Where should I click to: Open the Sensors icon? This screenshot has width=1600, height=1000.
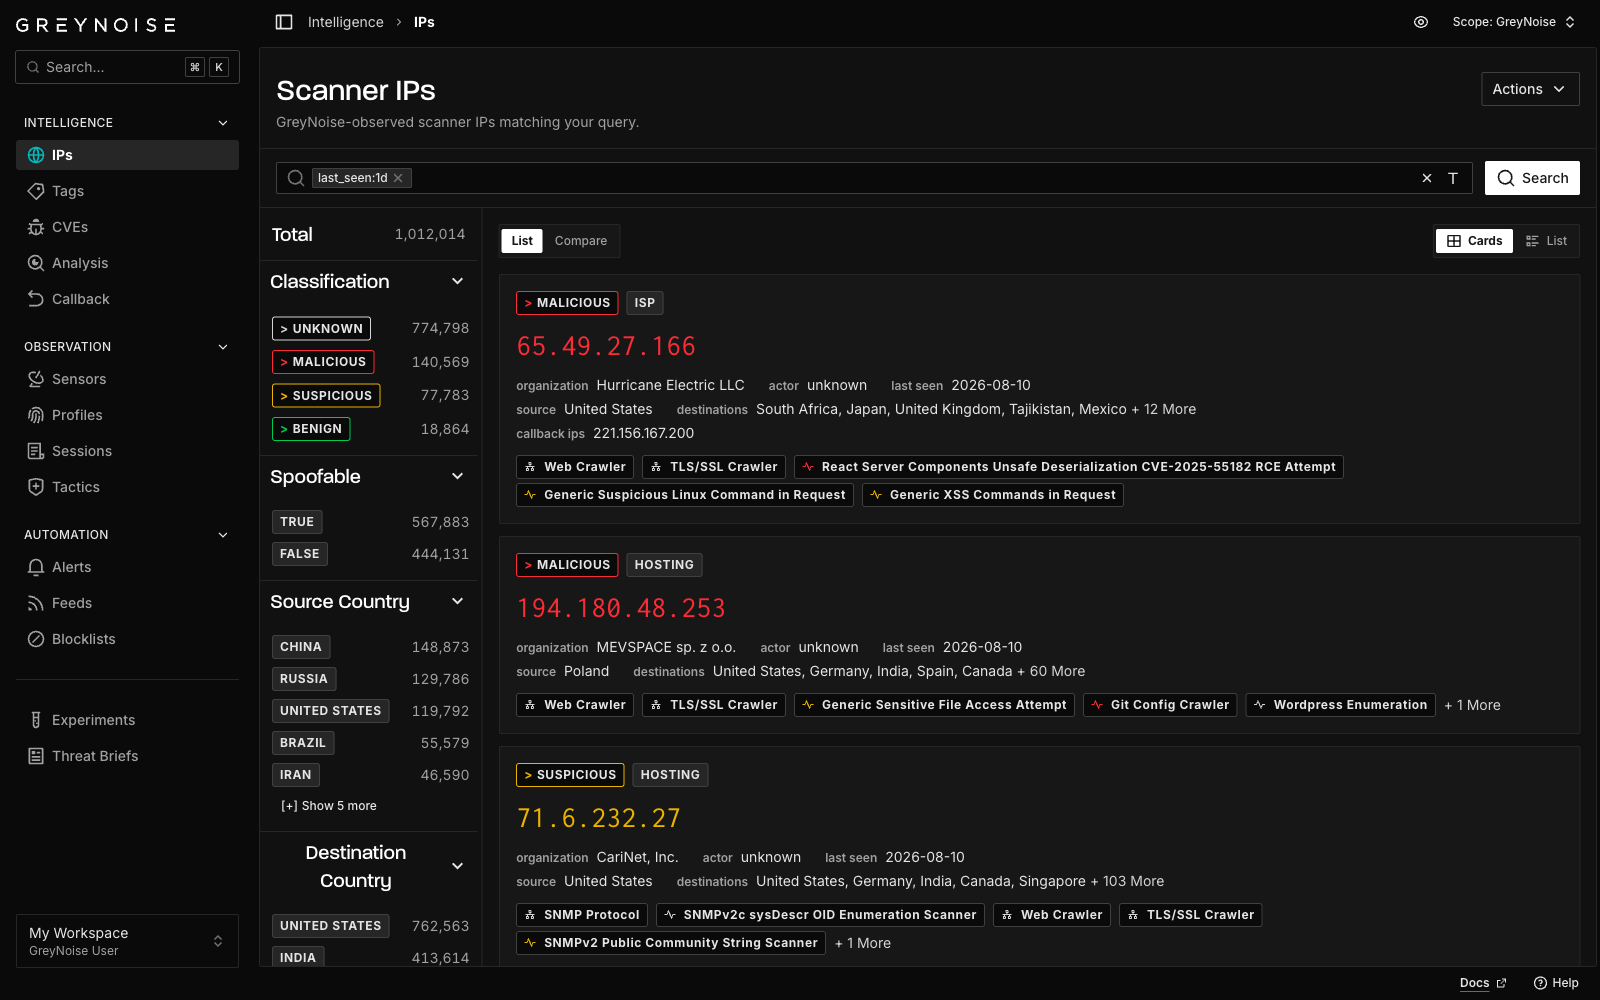click(x=36, y=379)
